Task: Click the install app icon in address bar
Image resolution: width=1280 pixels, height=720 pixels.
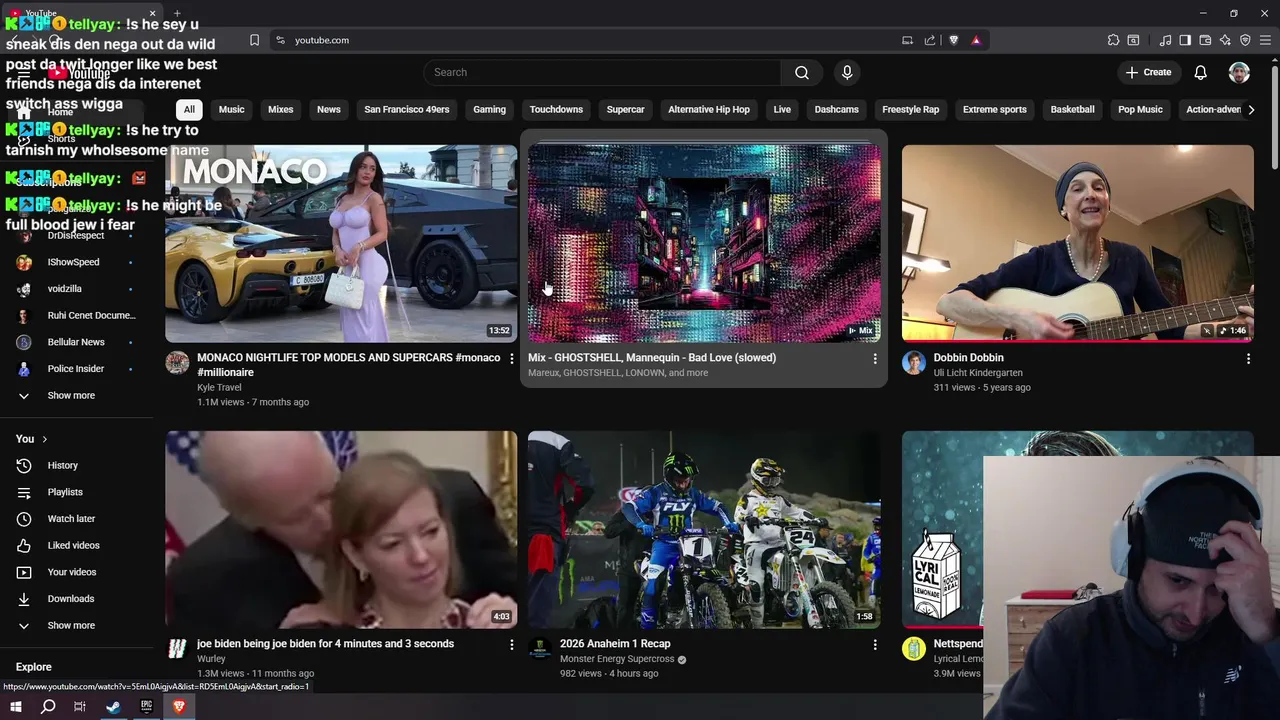Action: [907, 40]
